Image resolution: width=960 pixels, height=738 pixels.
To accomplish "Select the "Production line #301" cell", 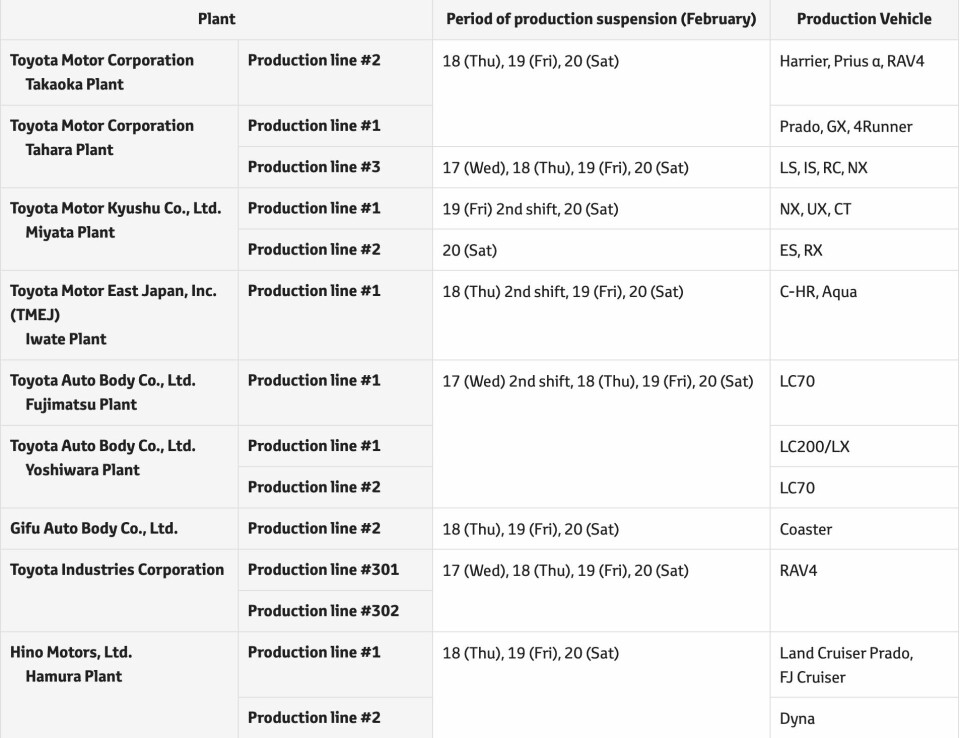I will point(323,570).
